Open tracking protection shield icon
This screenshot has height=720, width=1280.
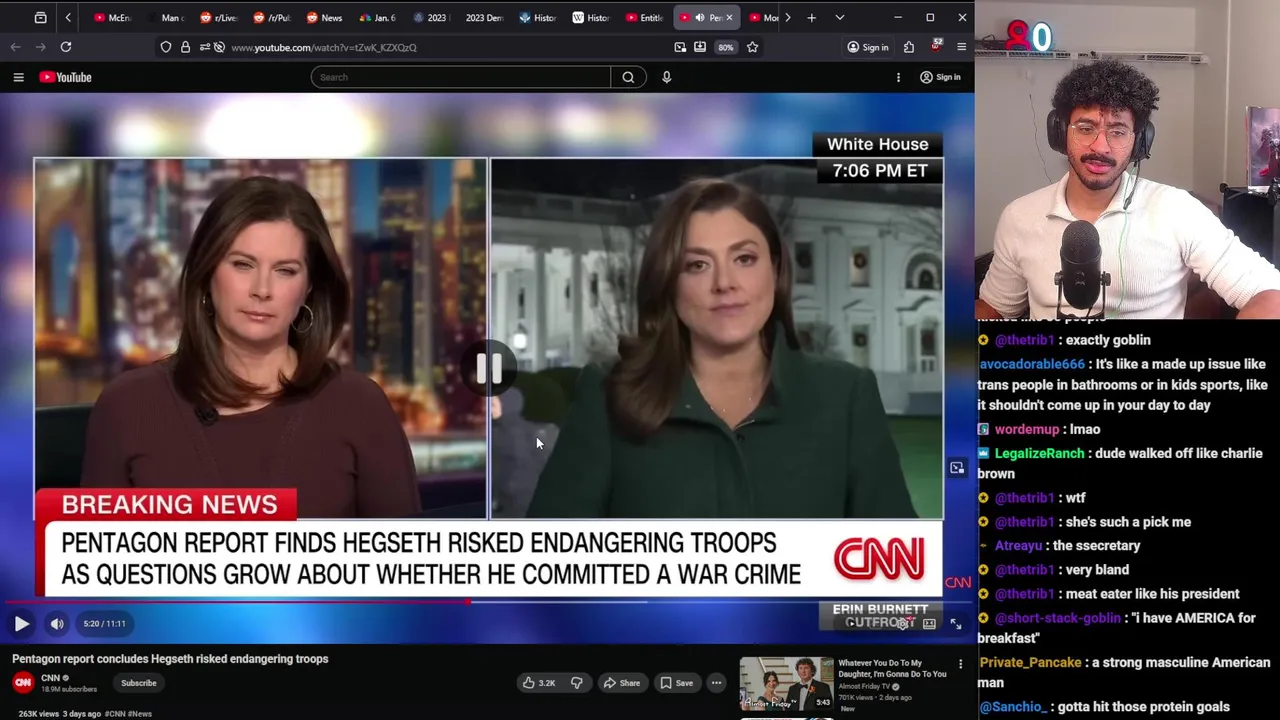[166, 47]
